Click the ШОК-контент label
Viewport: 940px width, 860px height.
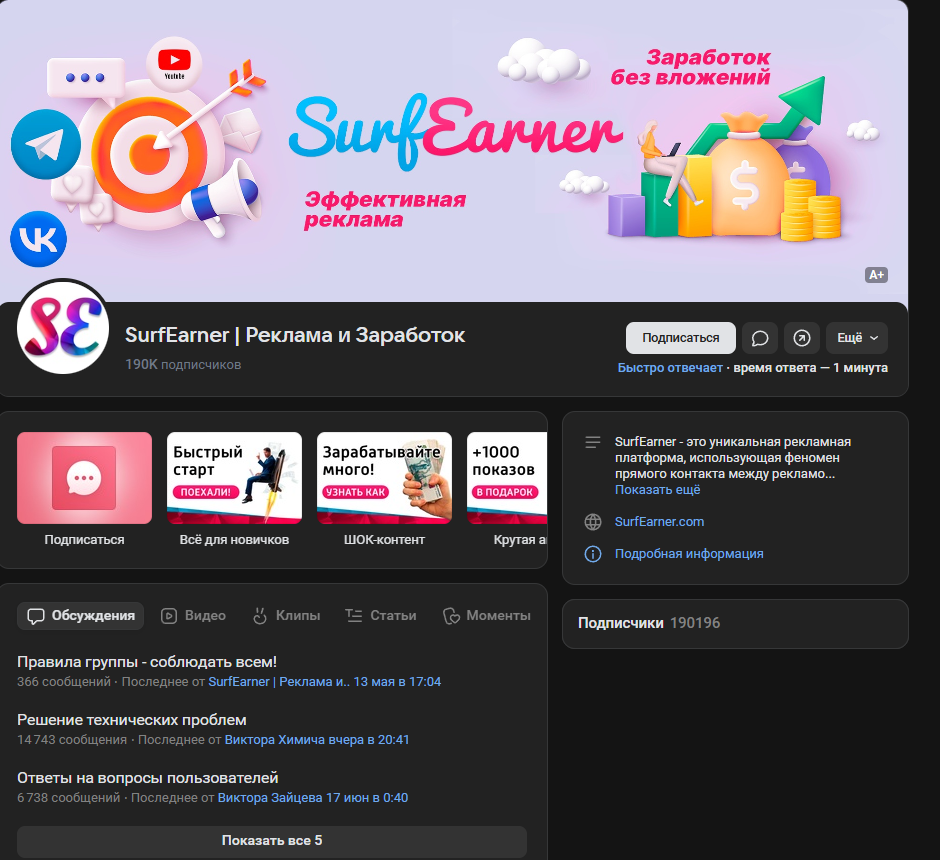(x=384, y=540)
